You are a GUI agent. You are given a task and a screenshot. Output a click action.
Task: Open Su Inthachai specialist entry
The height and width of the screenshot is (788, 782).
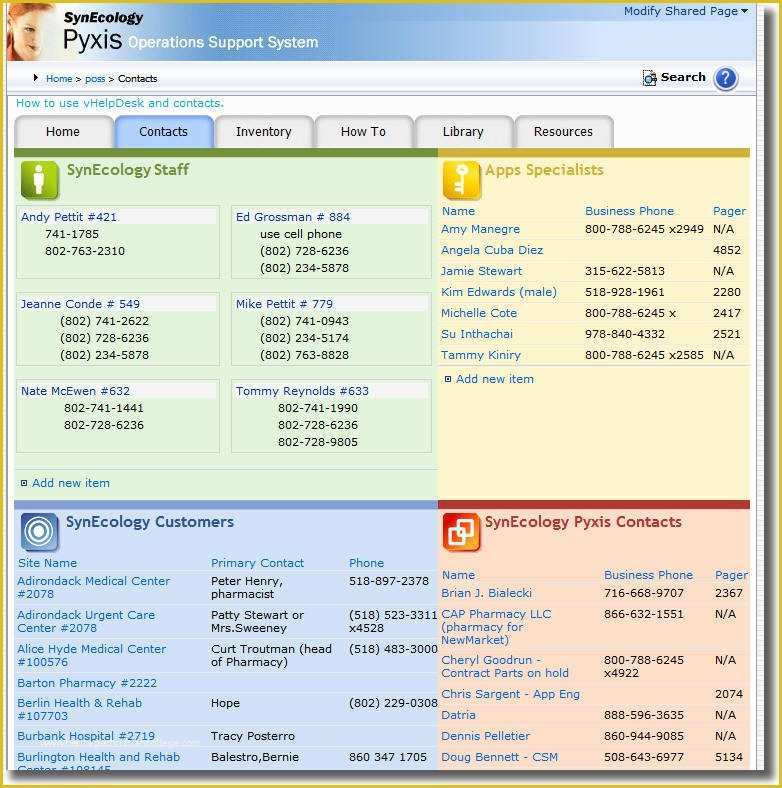coord(477,334)
